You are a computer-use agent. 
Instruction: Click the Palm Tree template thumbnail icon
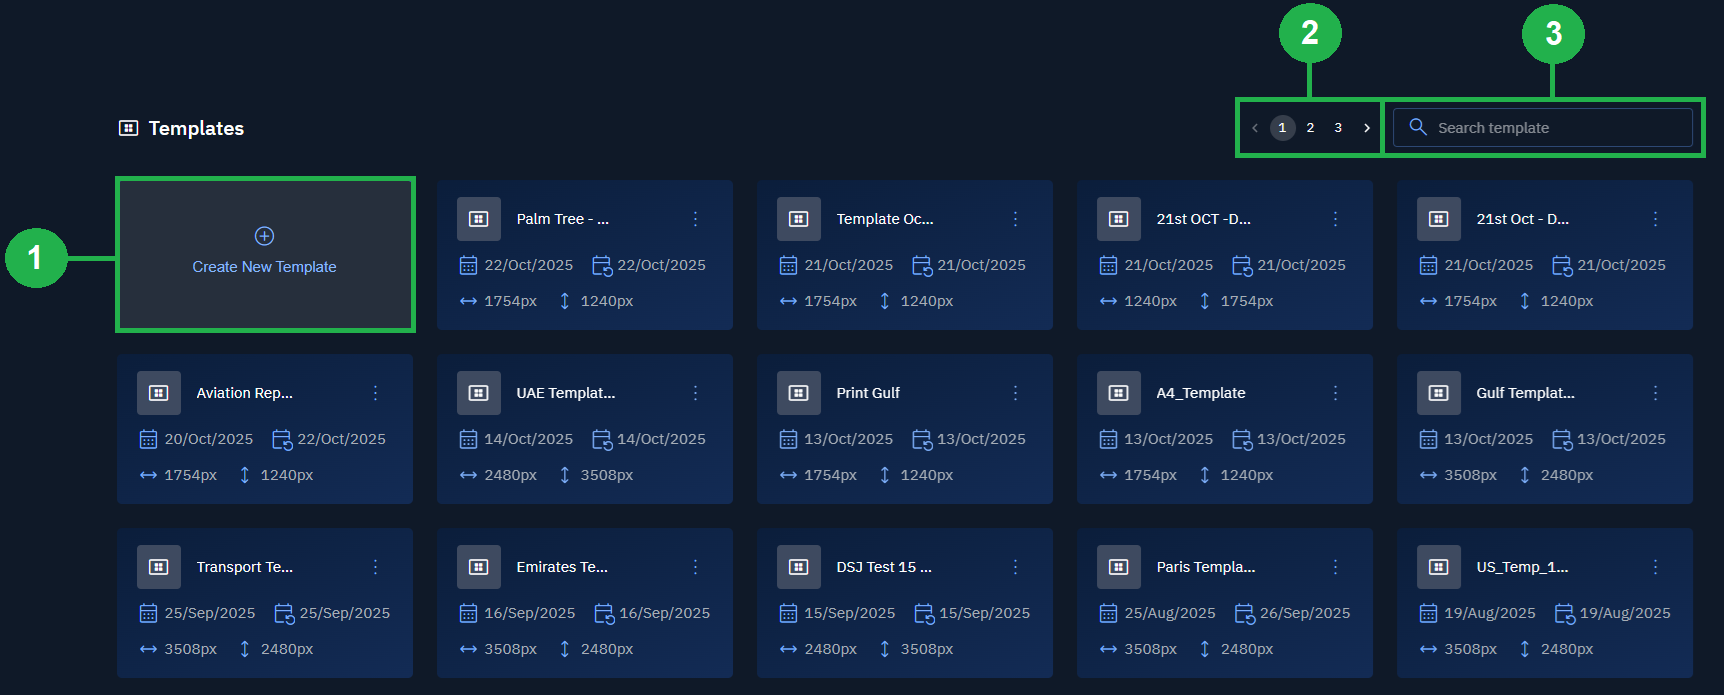(478, 219)
